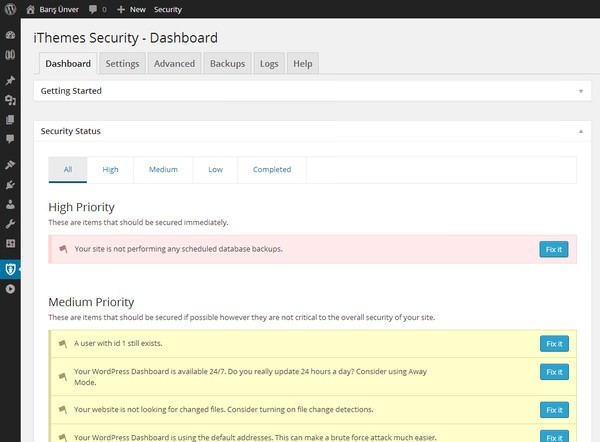This screenshot has height=442, width=600.
Task: Click the Medium Priority heading
Action: [91, 302]
